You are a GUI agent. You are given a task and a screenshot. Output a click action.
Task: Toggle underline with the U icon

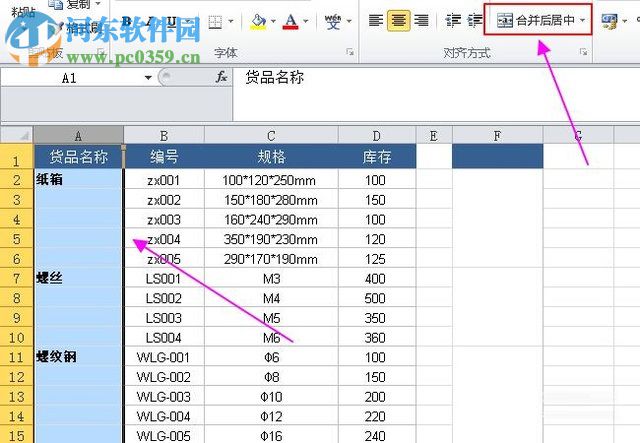[x=171, y=21]
